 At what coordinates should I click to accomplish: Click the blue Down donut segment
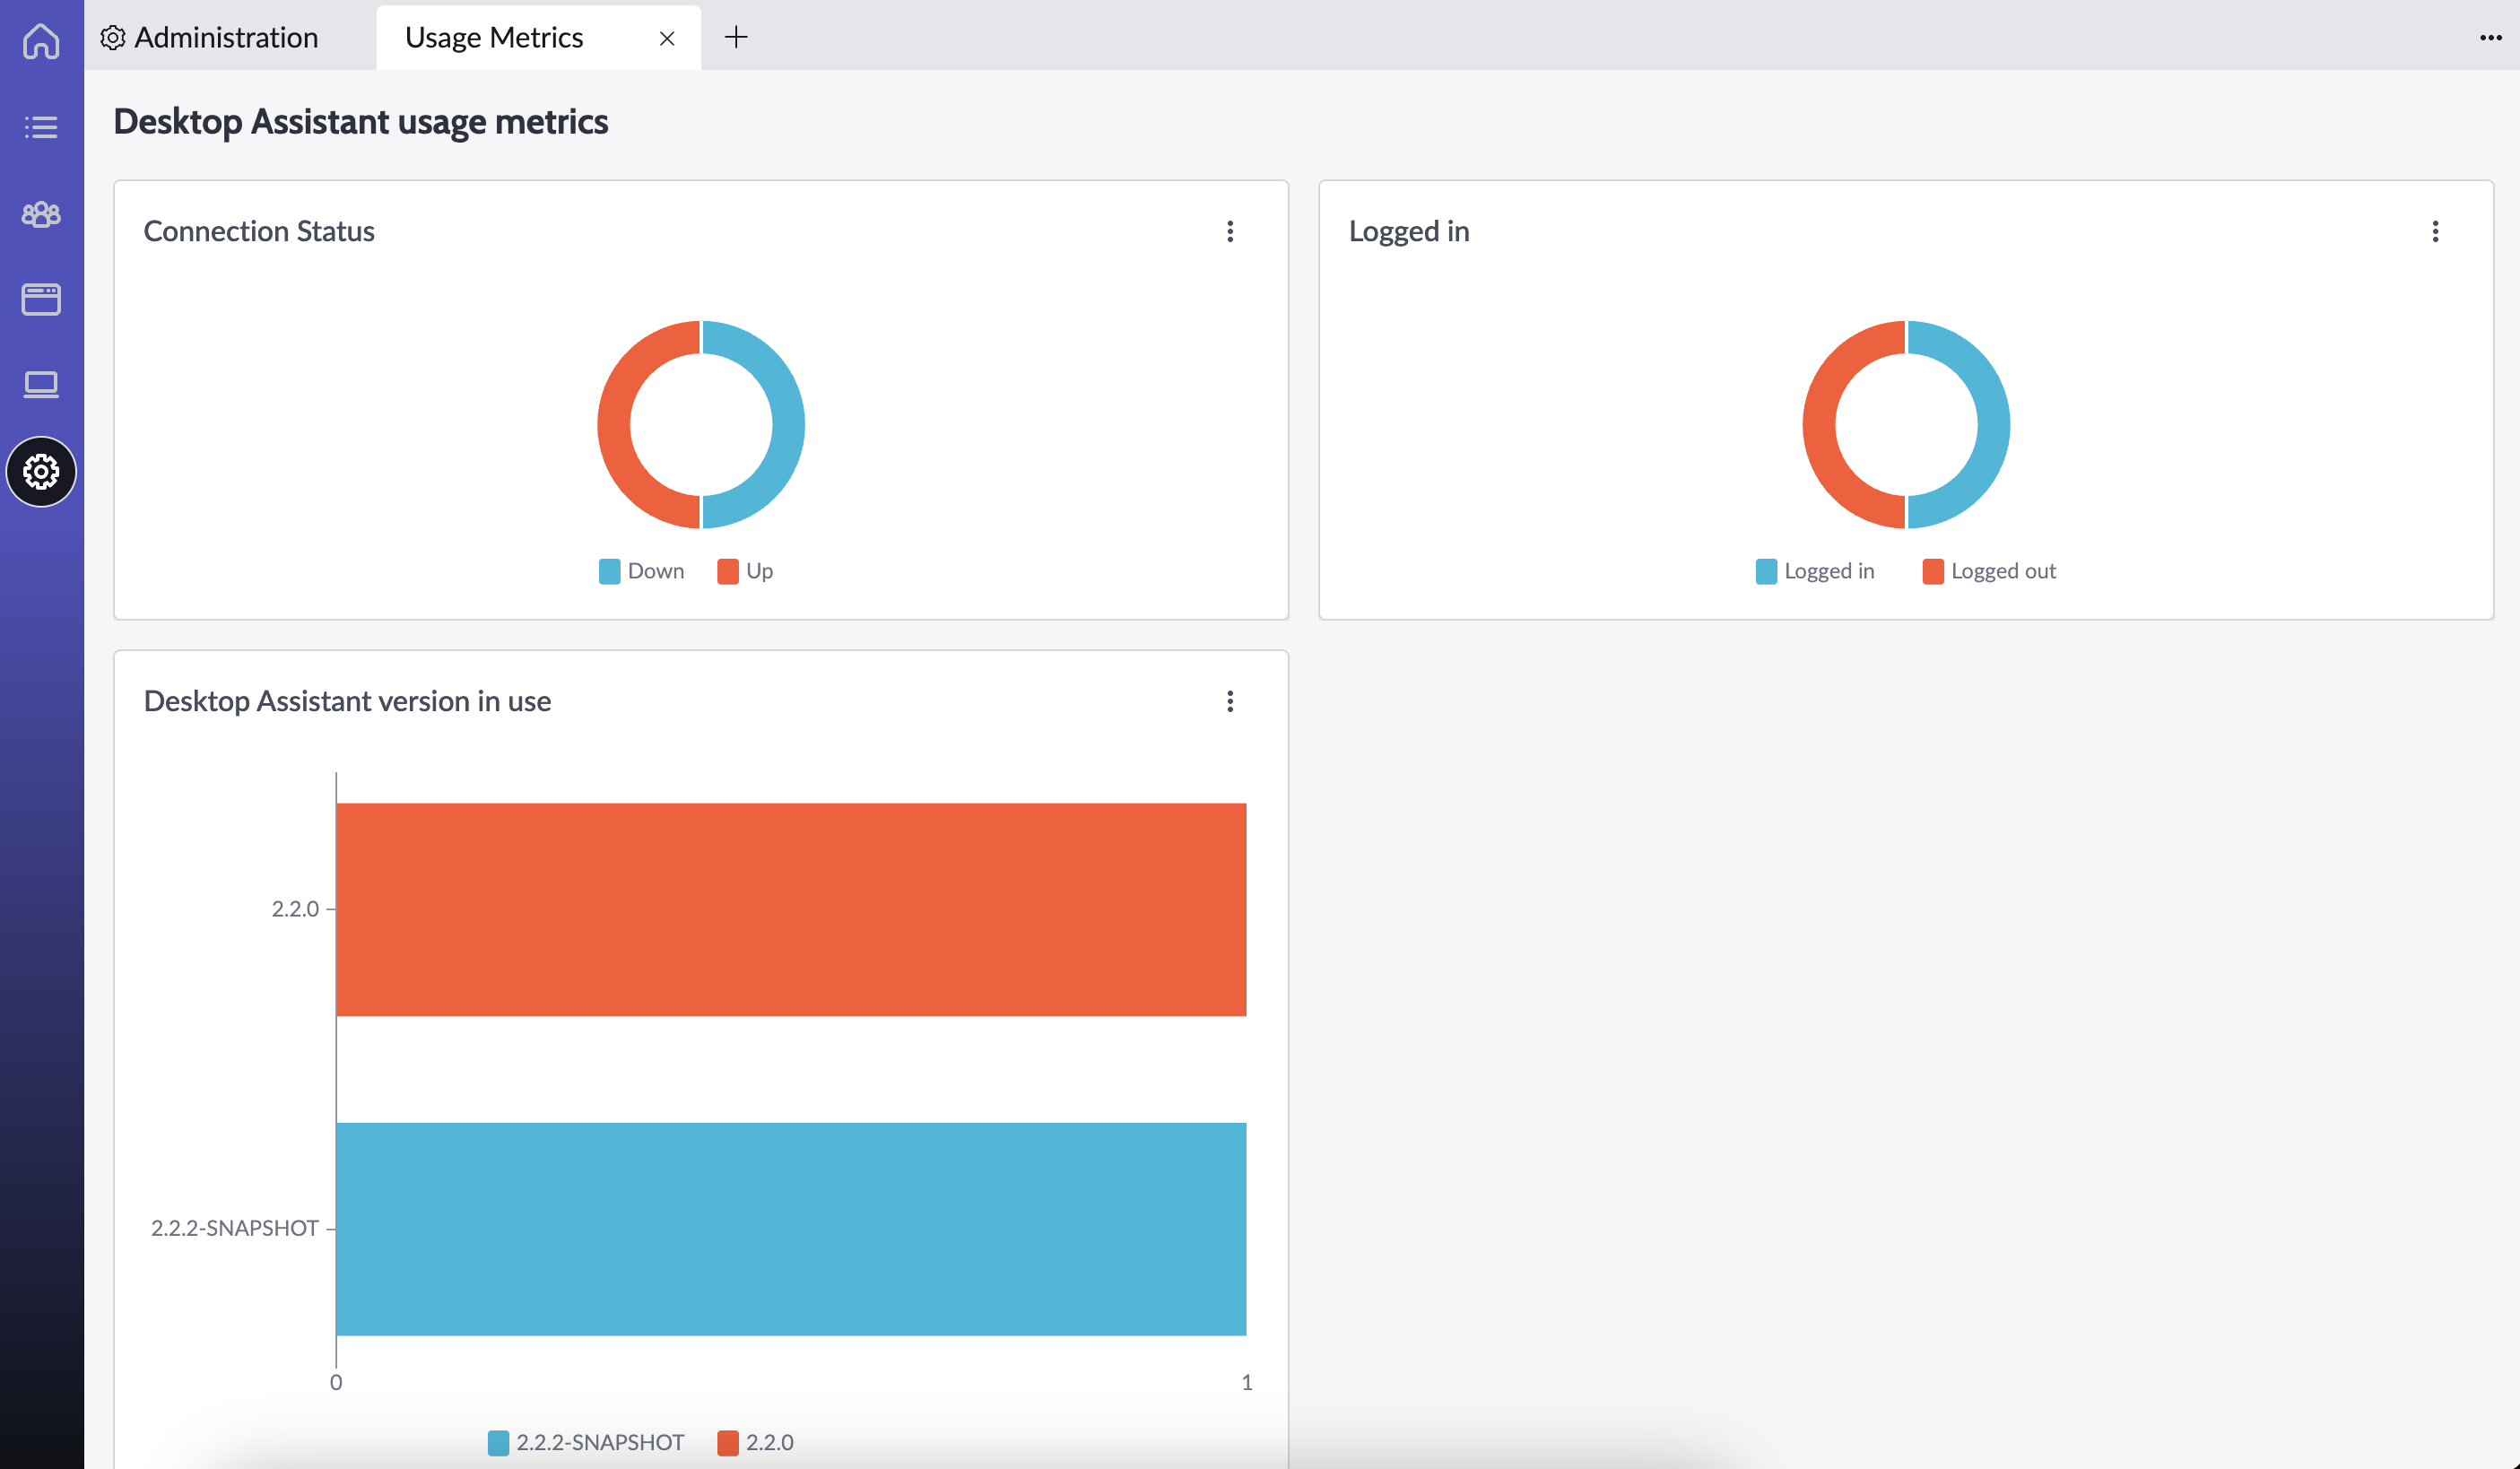tap(788, 425)
